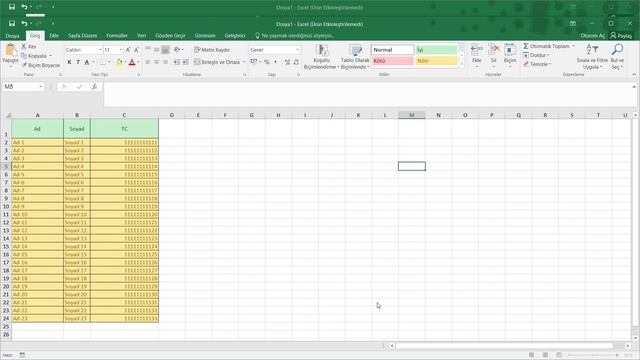Open the Temizle (Clear) dropdown
Screen dimensions: 640x360
537,64
